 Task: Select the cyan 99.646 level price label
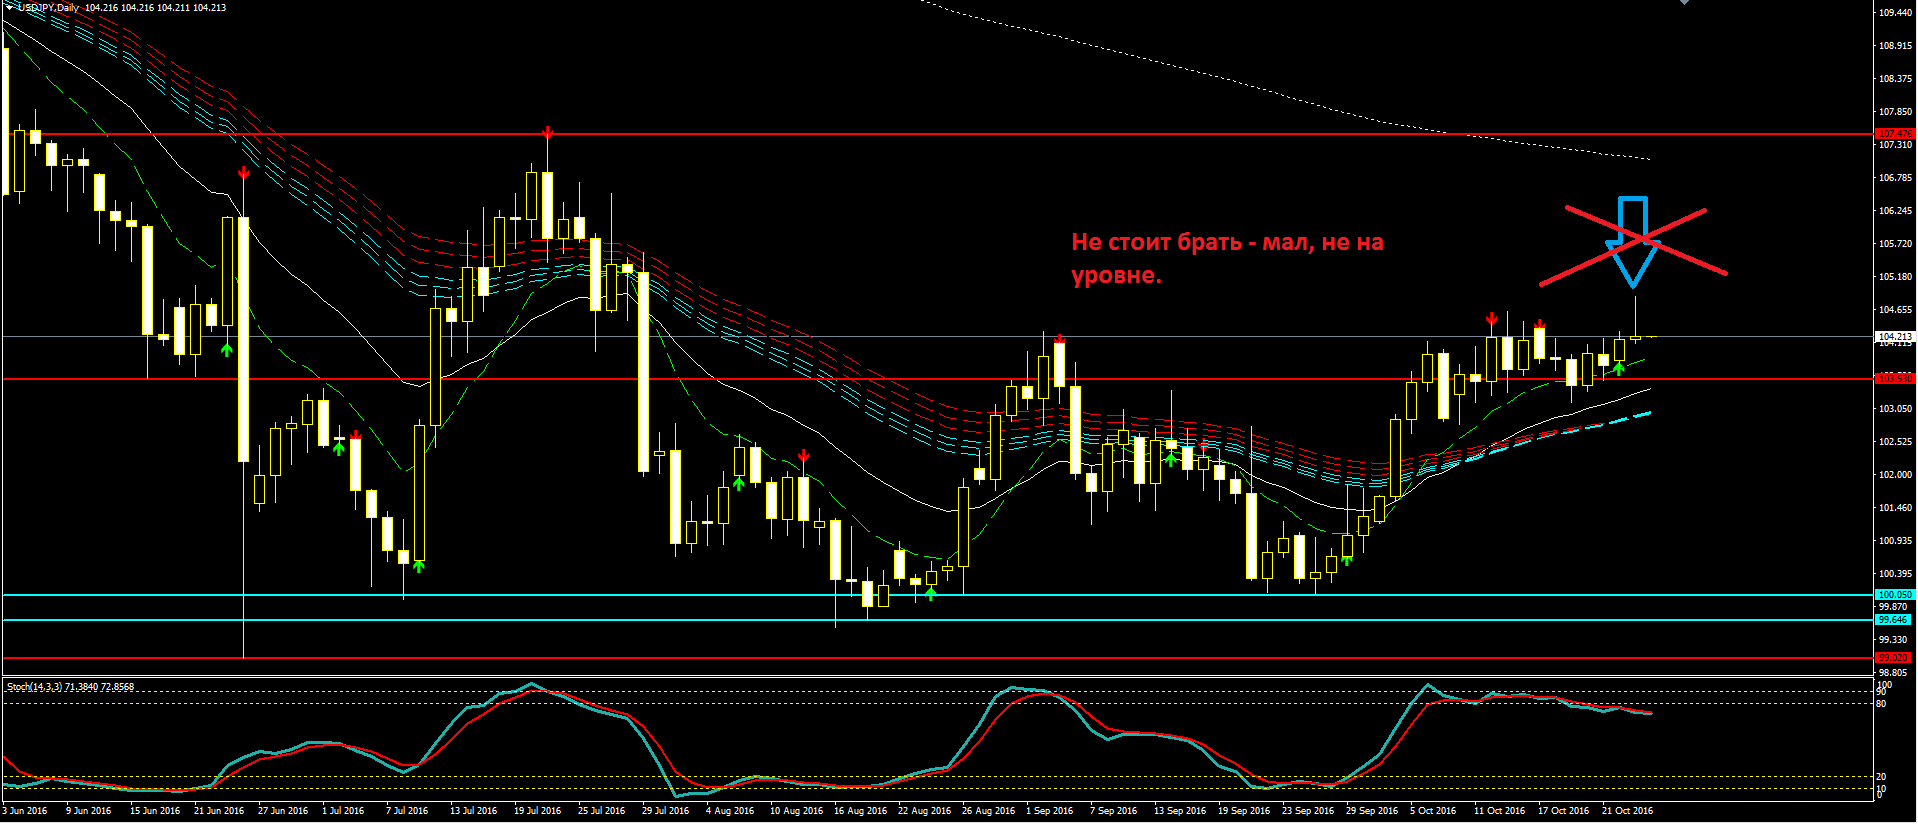point(1893,620)
